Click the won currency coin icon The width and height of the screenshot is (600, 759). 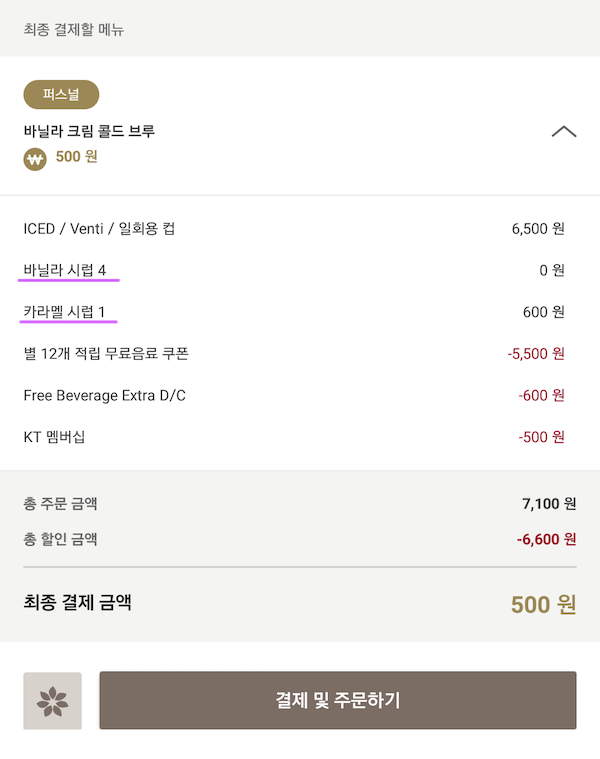click(x=35, y=159)
